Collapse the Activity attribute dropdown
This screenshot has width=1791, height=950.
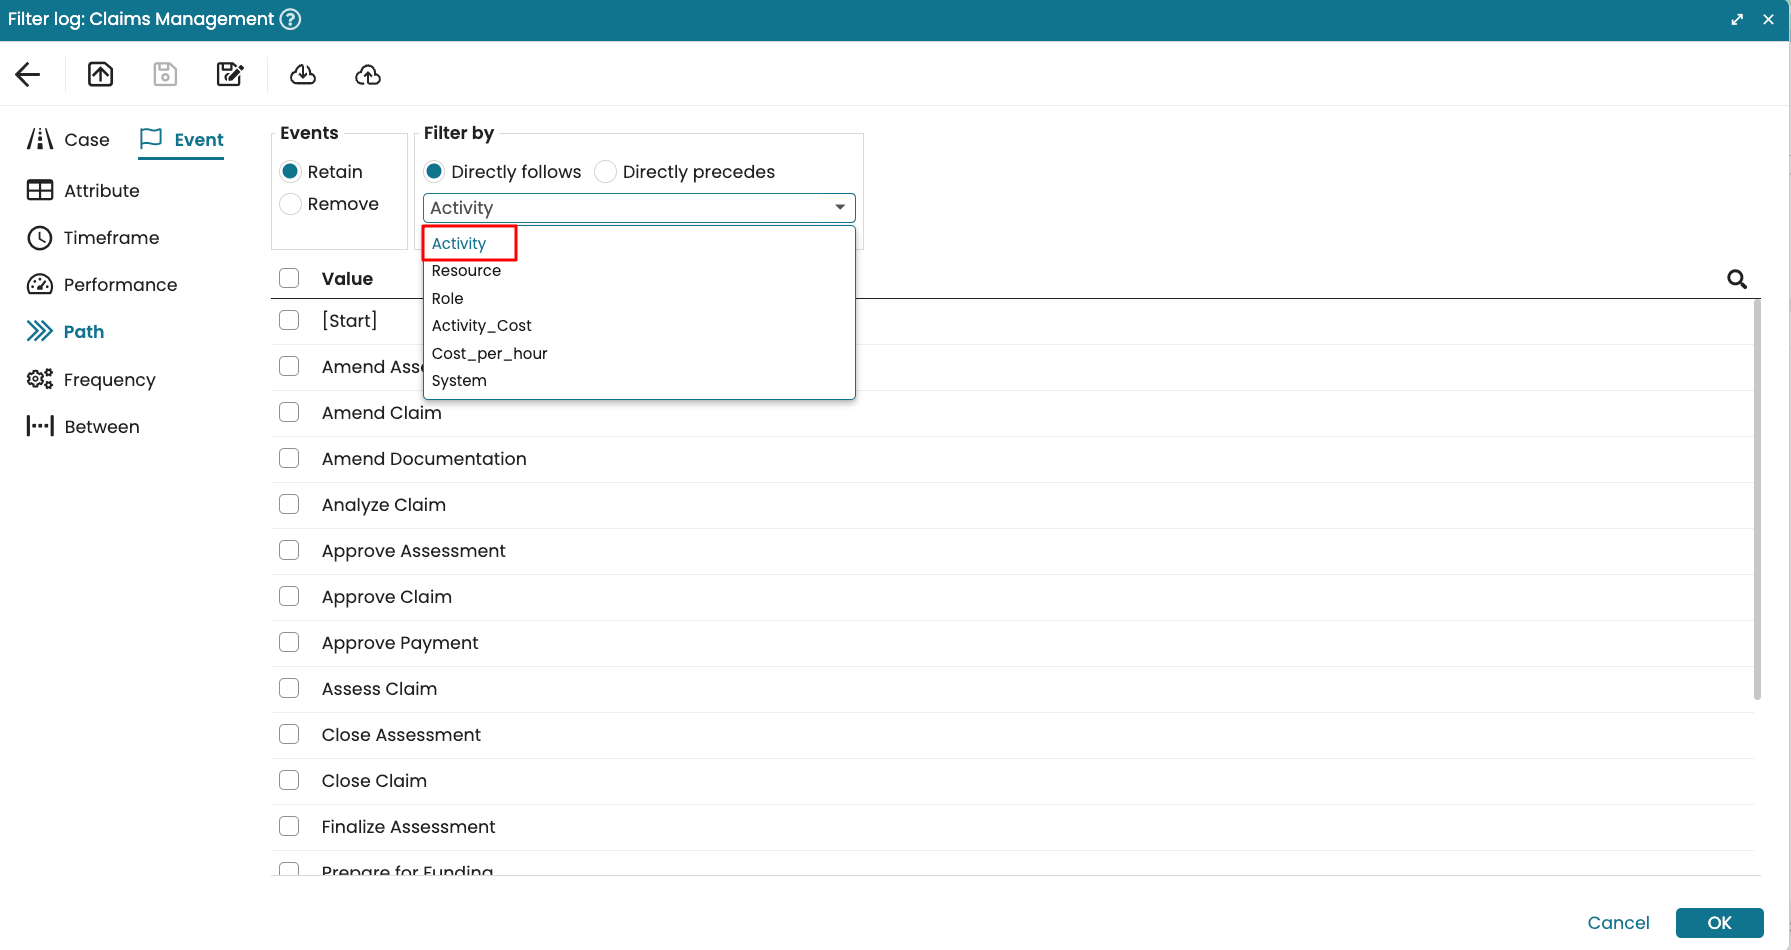tap(839, 208)
